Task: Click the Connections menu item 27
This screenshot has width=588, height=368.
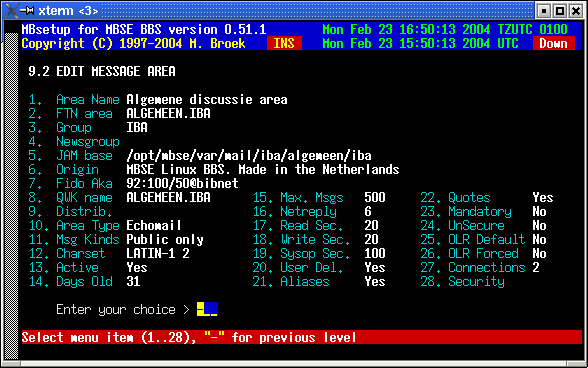Action: click(473, 267)
